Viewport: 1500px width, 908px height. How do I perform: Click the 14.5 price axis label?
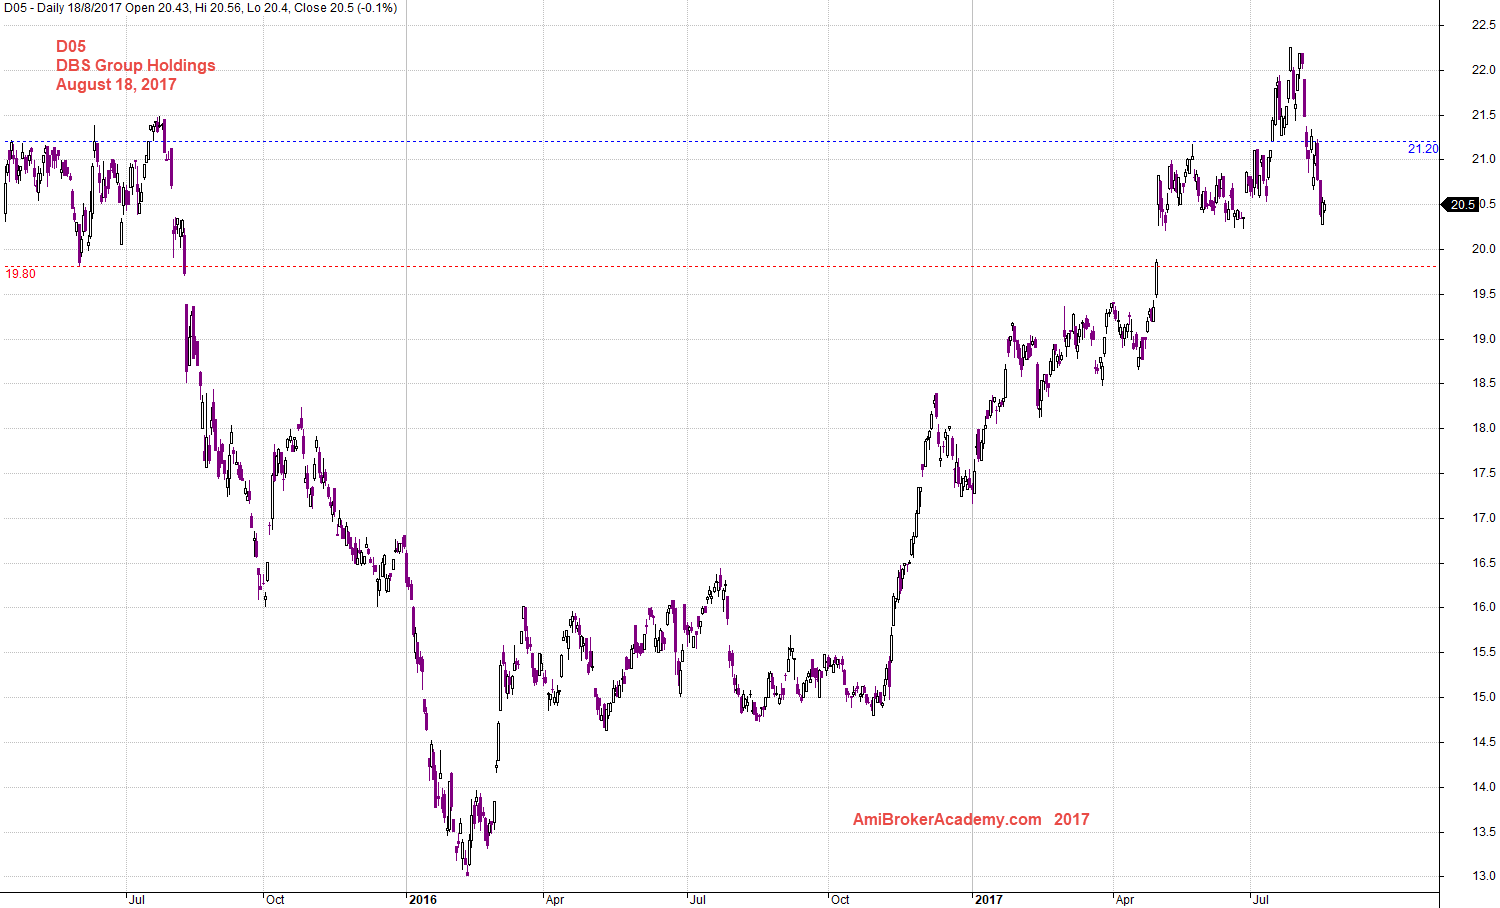[1484, 742]
